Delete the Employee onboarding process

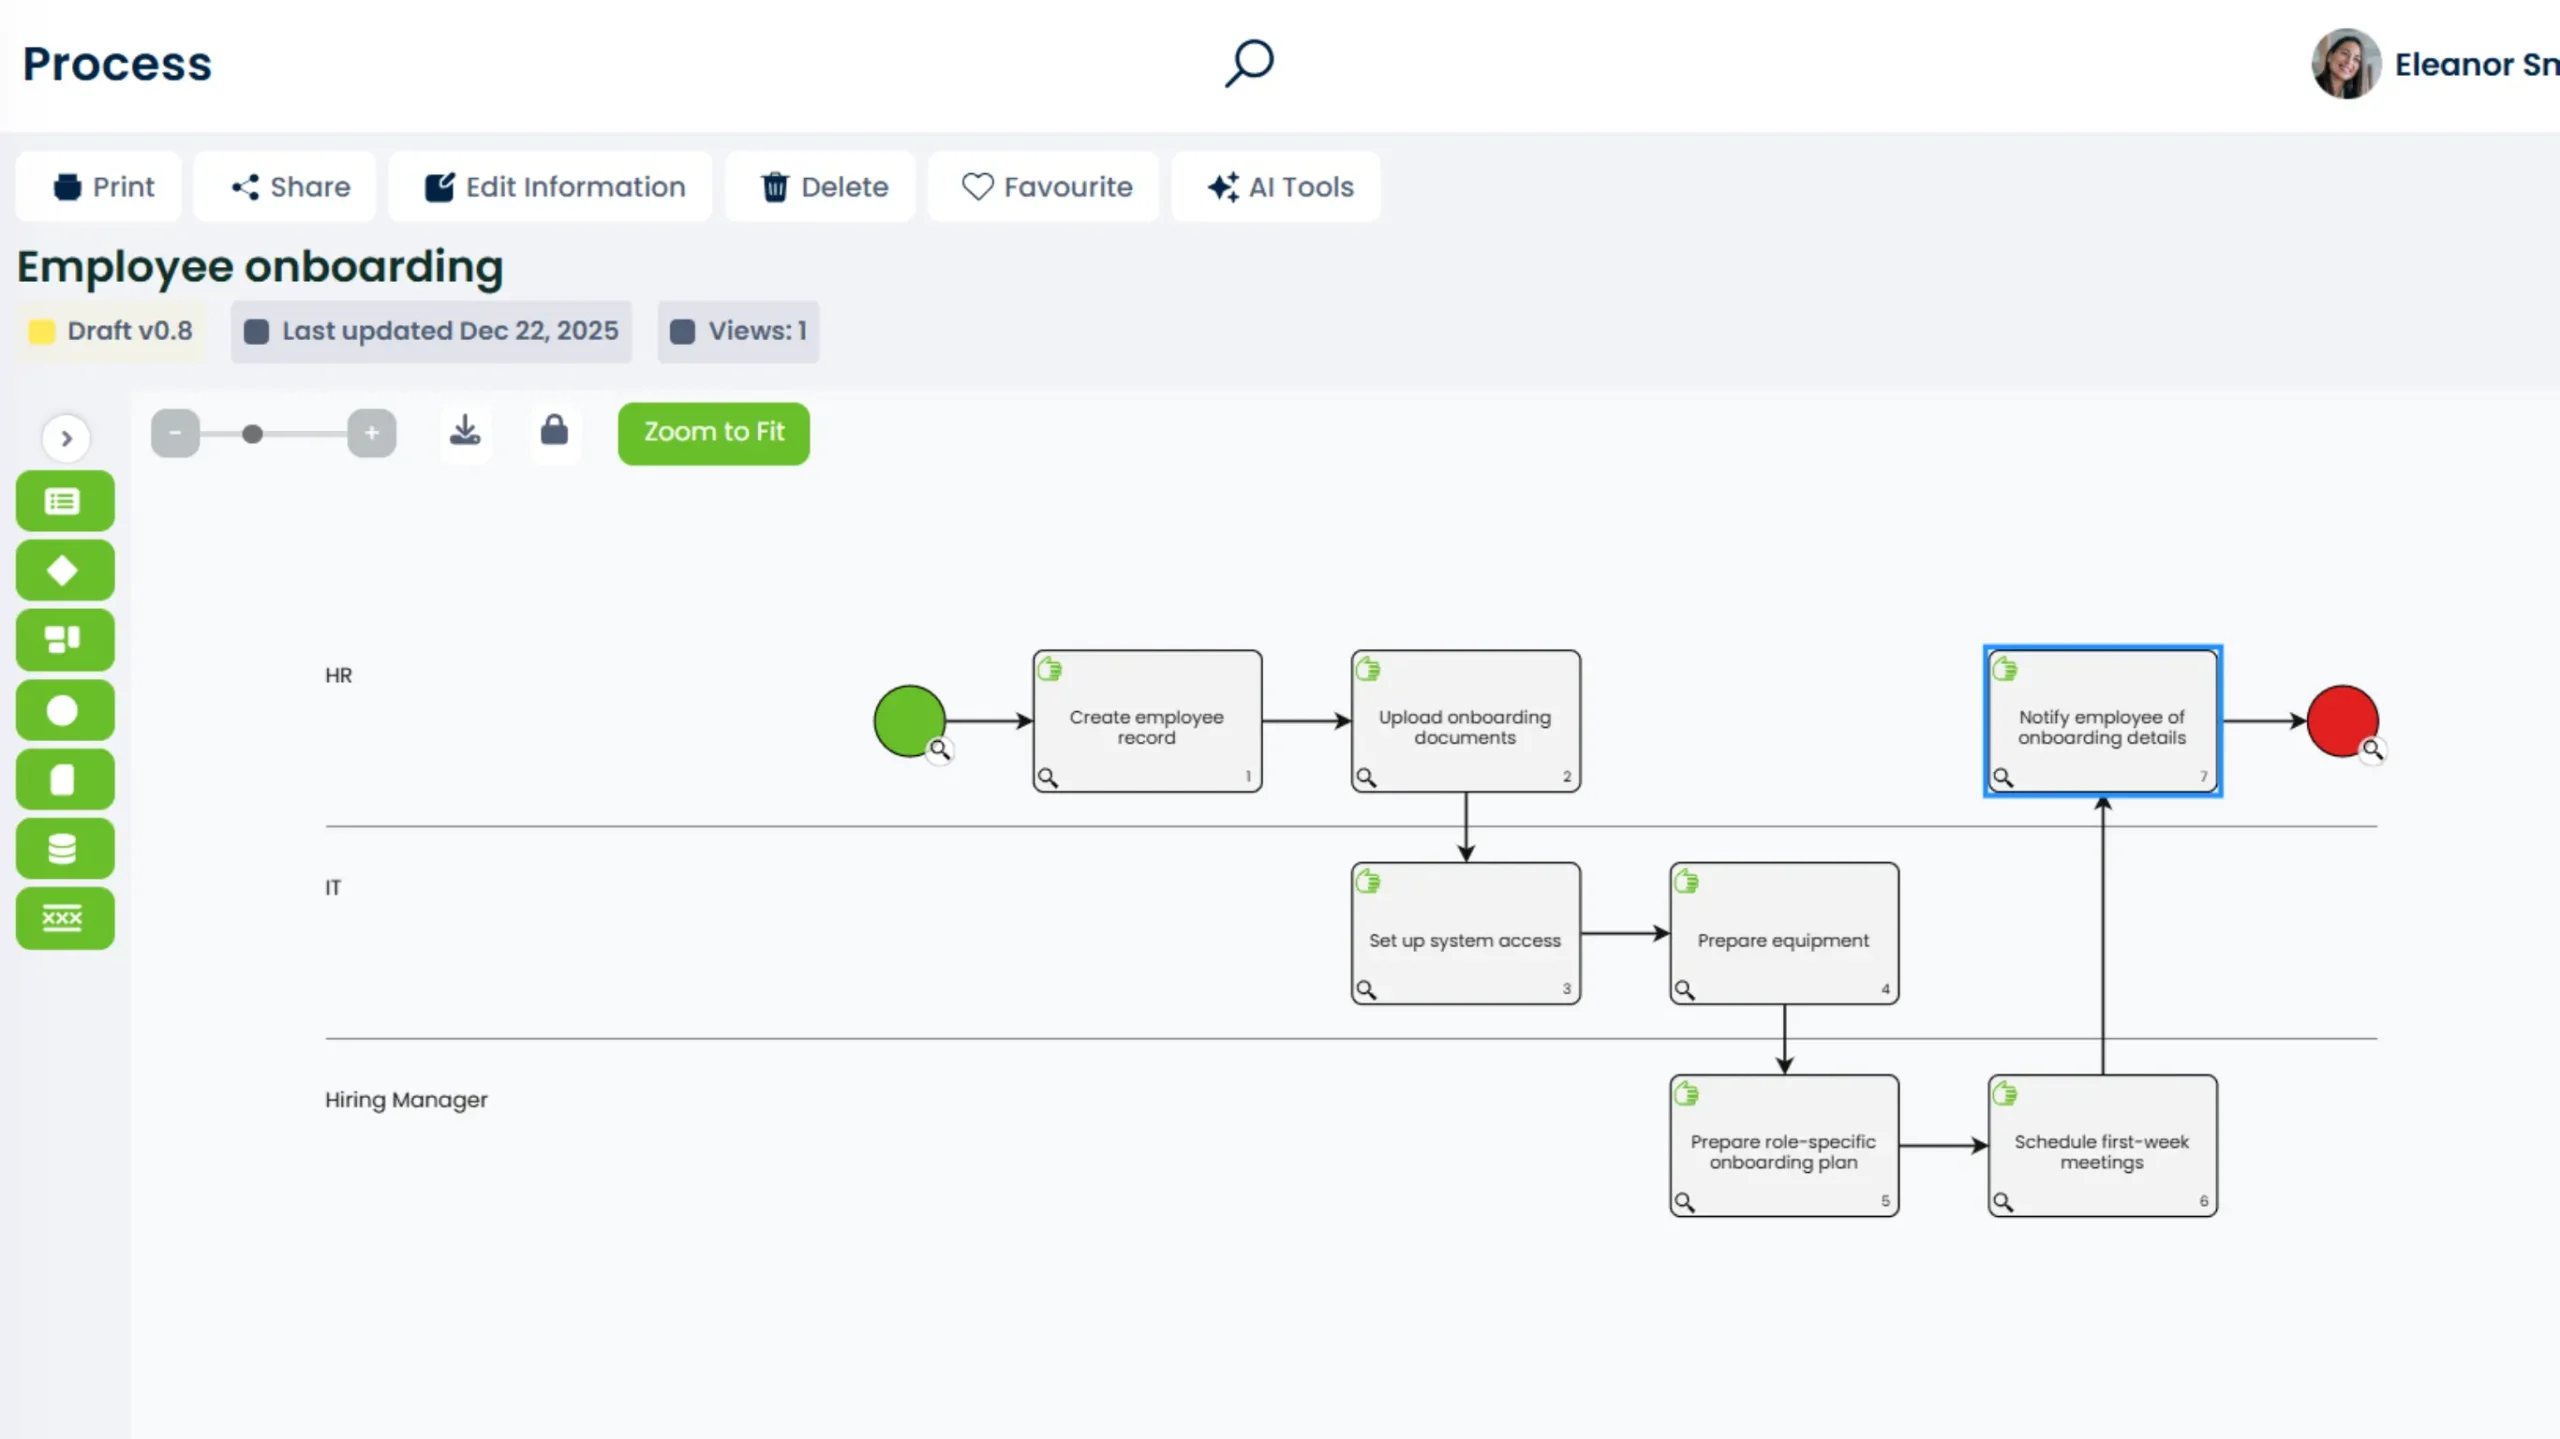coord(820,186)
